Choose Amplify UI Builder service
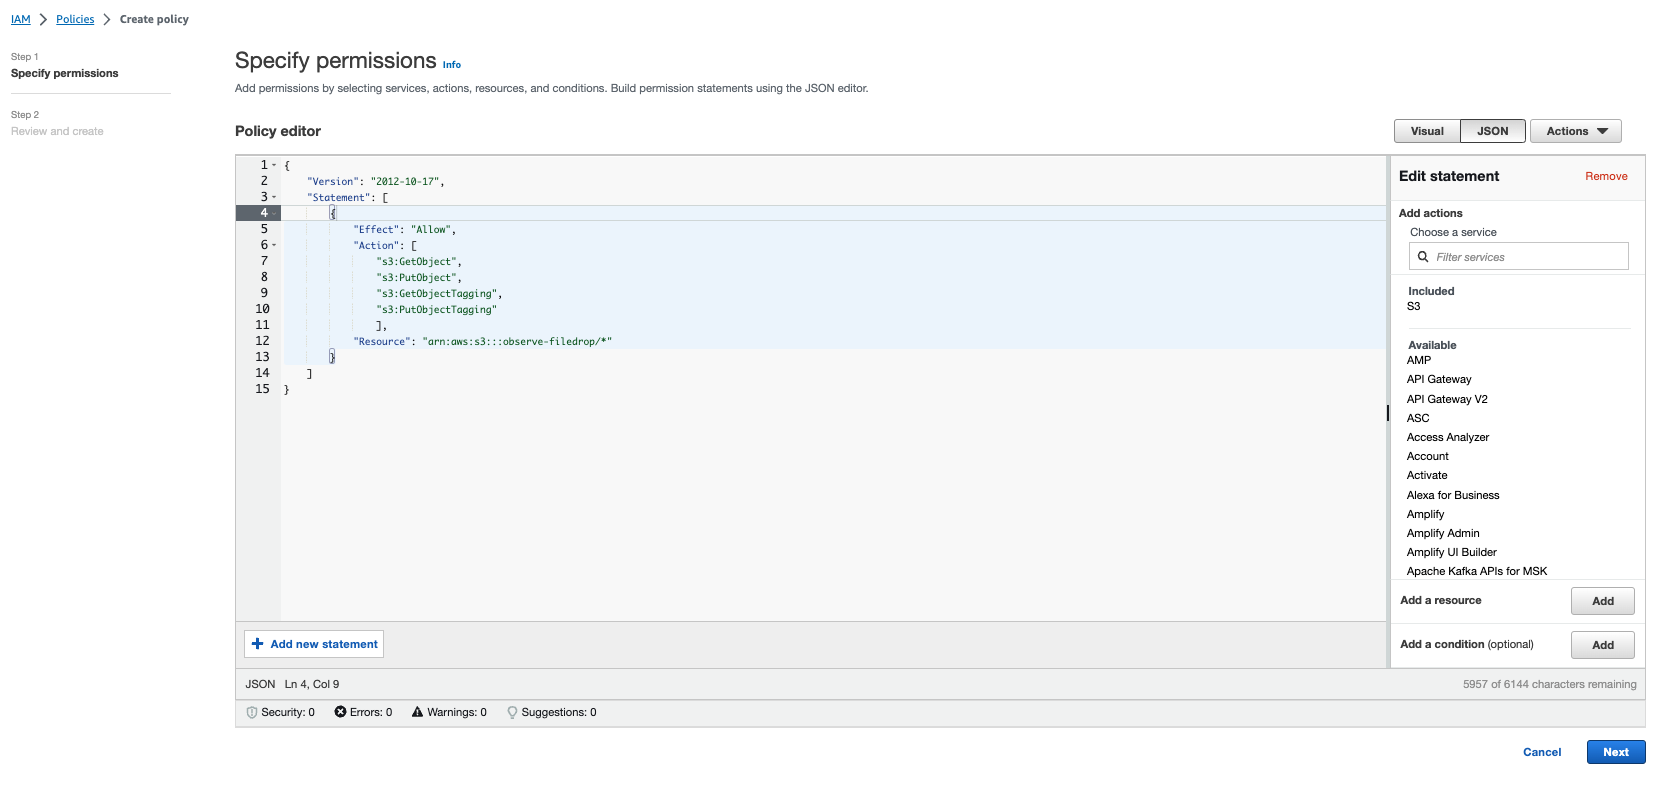 1452,552
